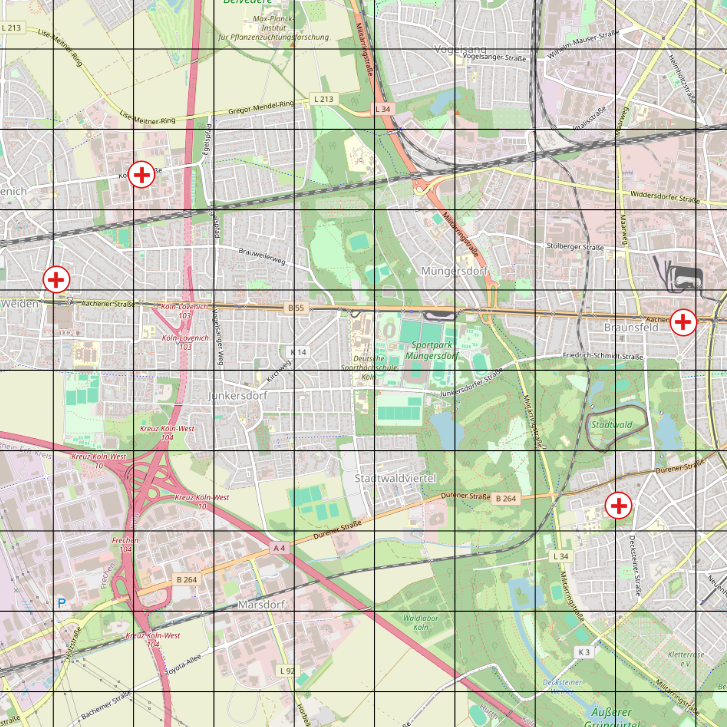Select the Marsdorf district label
727x727 pixels.
(x=261, y=605)
